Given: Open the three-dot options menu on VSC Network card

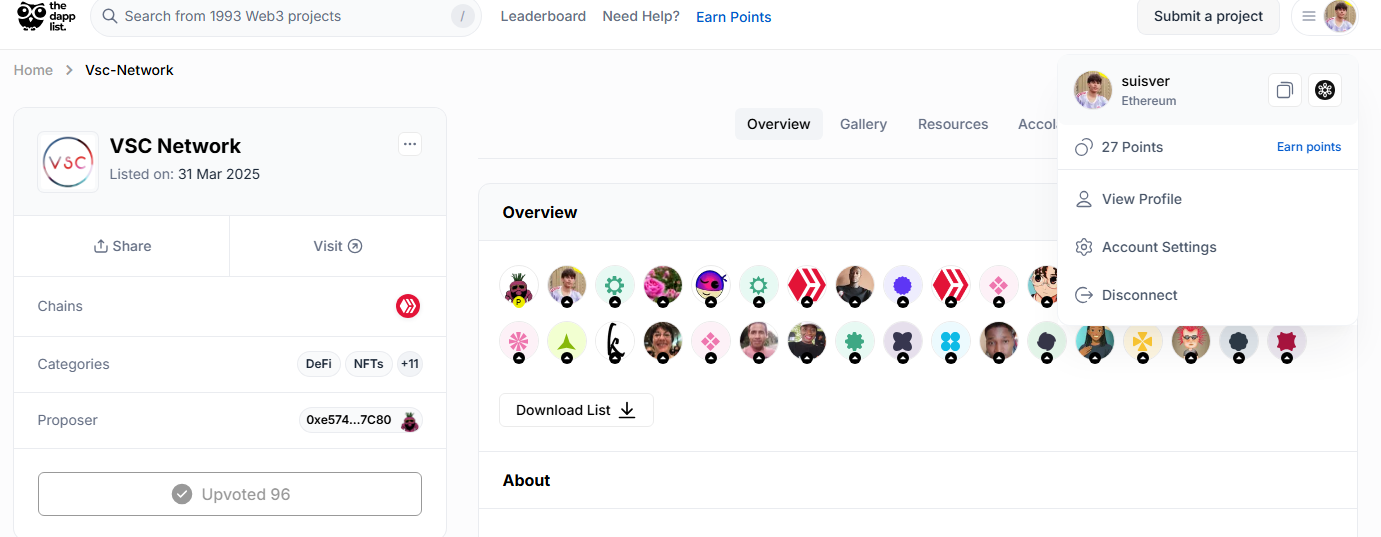Looking at the screenshot, I should click(410, 144).
